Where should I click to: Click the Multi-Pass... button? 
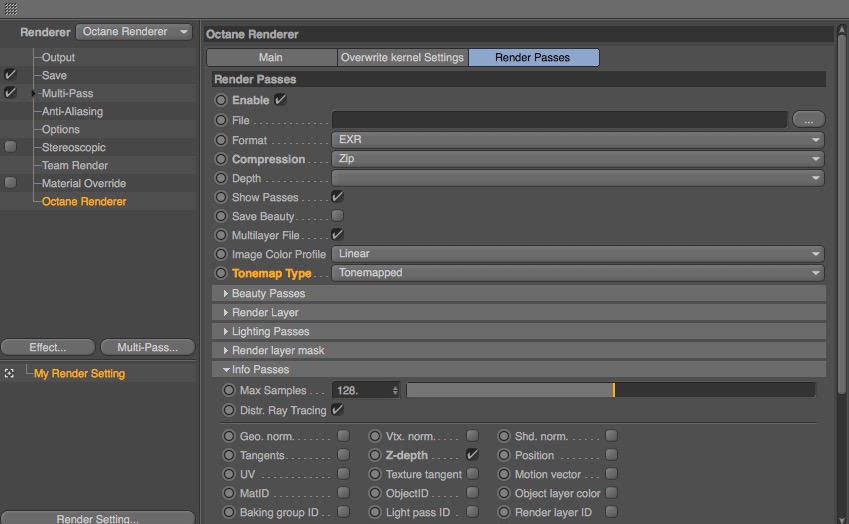147,347
